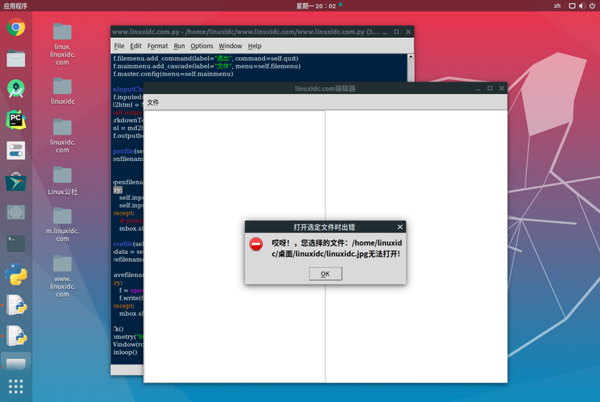Open the 文件 menu in linuxidc.com编辑器
Screen dimensions: 600x402
pos(153,102)
